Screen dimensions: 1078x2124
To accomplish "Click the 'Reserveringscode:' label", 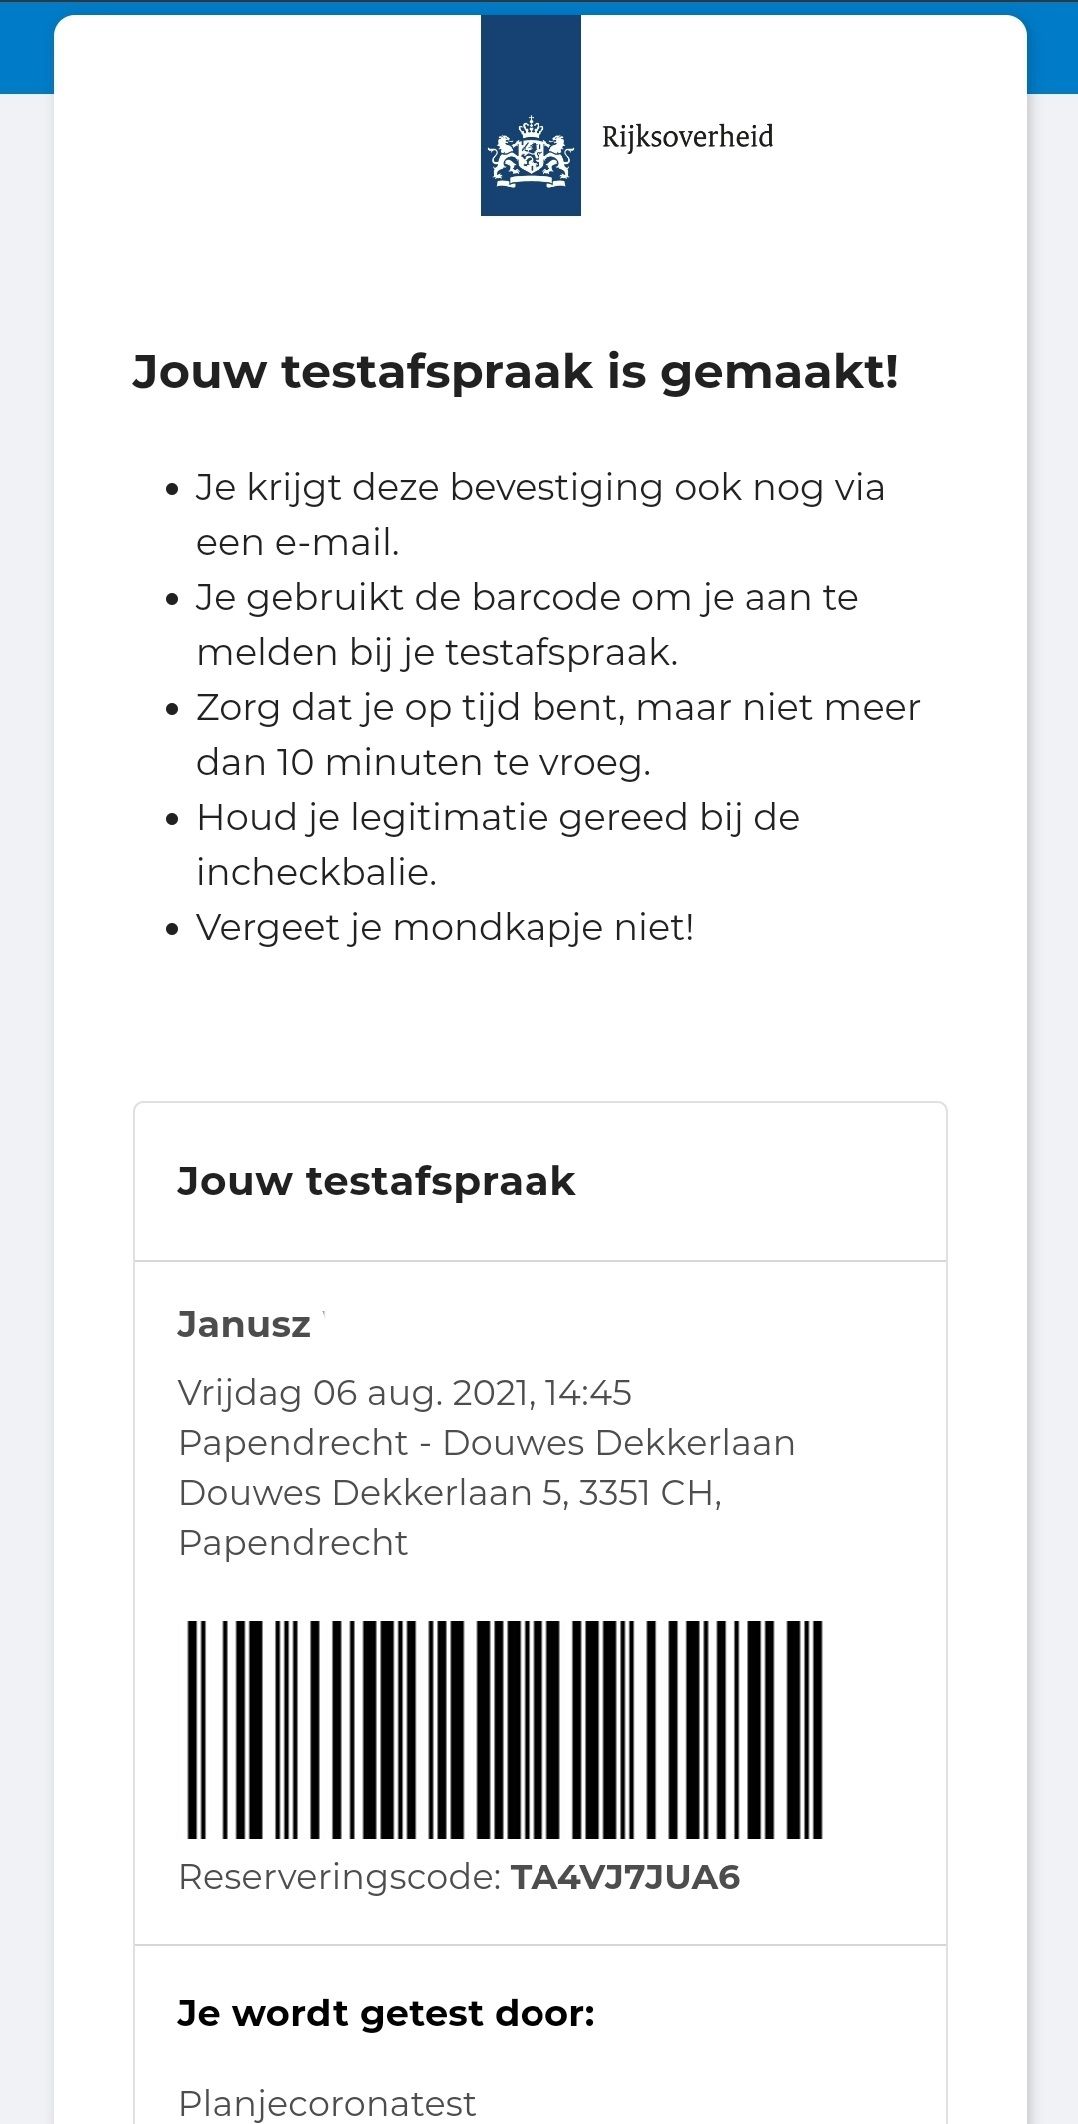I will pyautogui.click(x=340, y=1877).
